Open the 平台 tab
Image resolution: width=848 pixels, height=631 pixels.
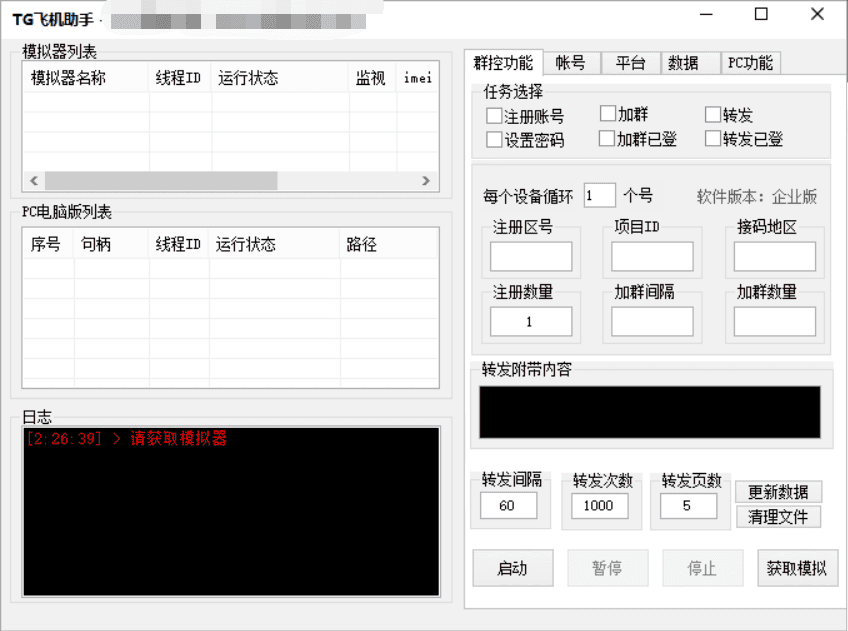tap(630, 63)
